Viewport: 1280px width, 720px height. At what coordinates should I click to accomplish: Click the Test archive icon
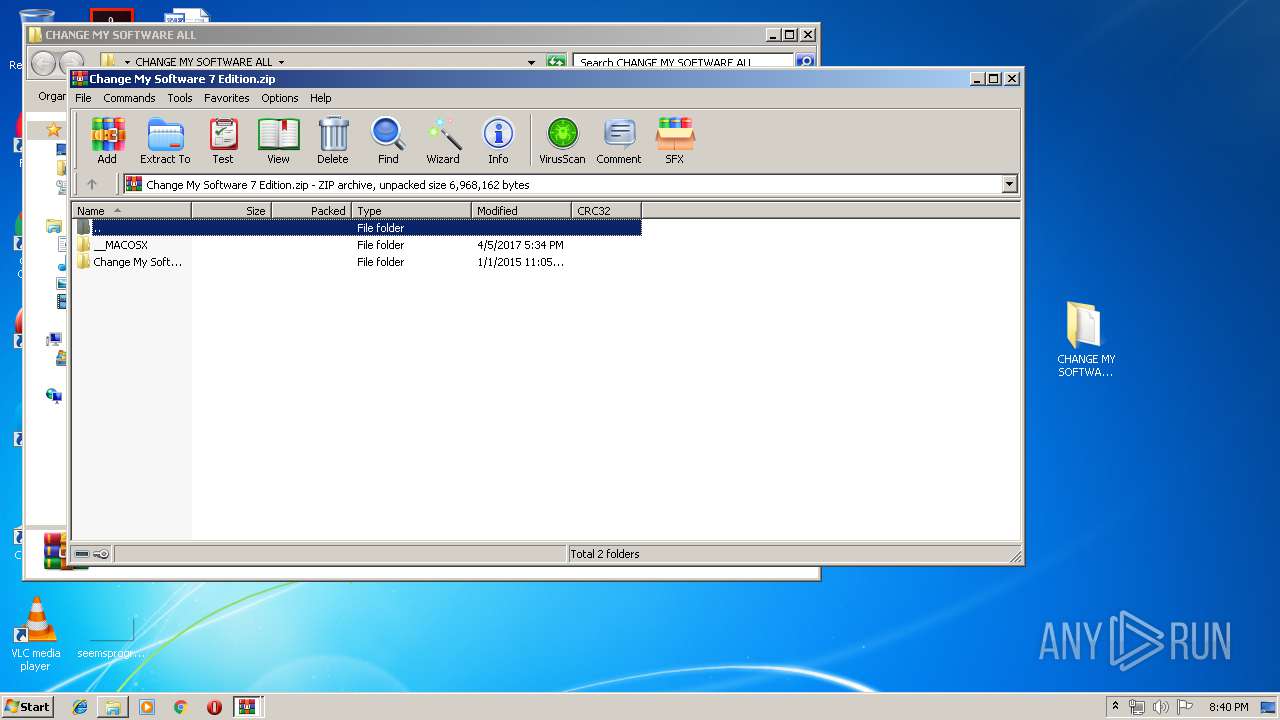pos(223,141)
